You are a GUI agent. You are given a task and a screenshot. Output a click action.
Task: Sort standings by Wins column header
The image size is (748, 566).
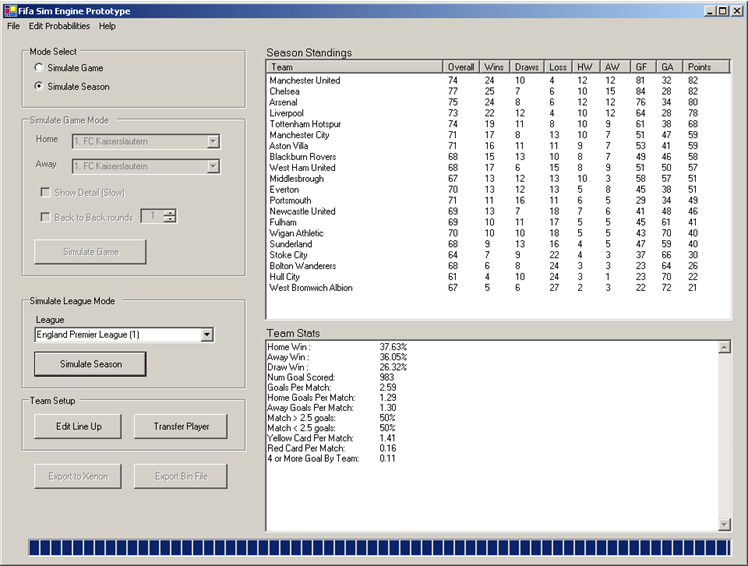494,67
